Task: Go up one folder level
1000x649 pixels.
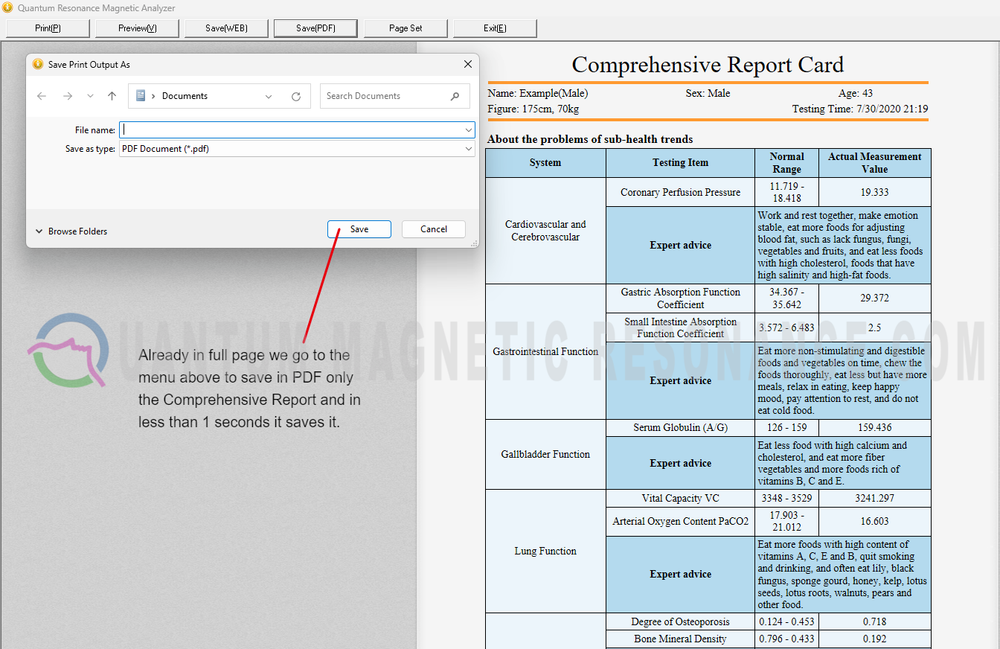Action: 111,96
